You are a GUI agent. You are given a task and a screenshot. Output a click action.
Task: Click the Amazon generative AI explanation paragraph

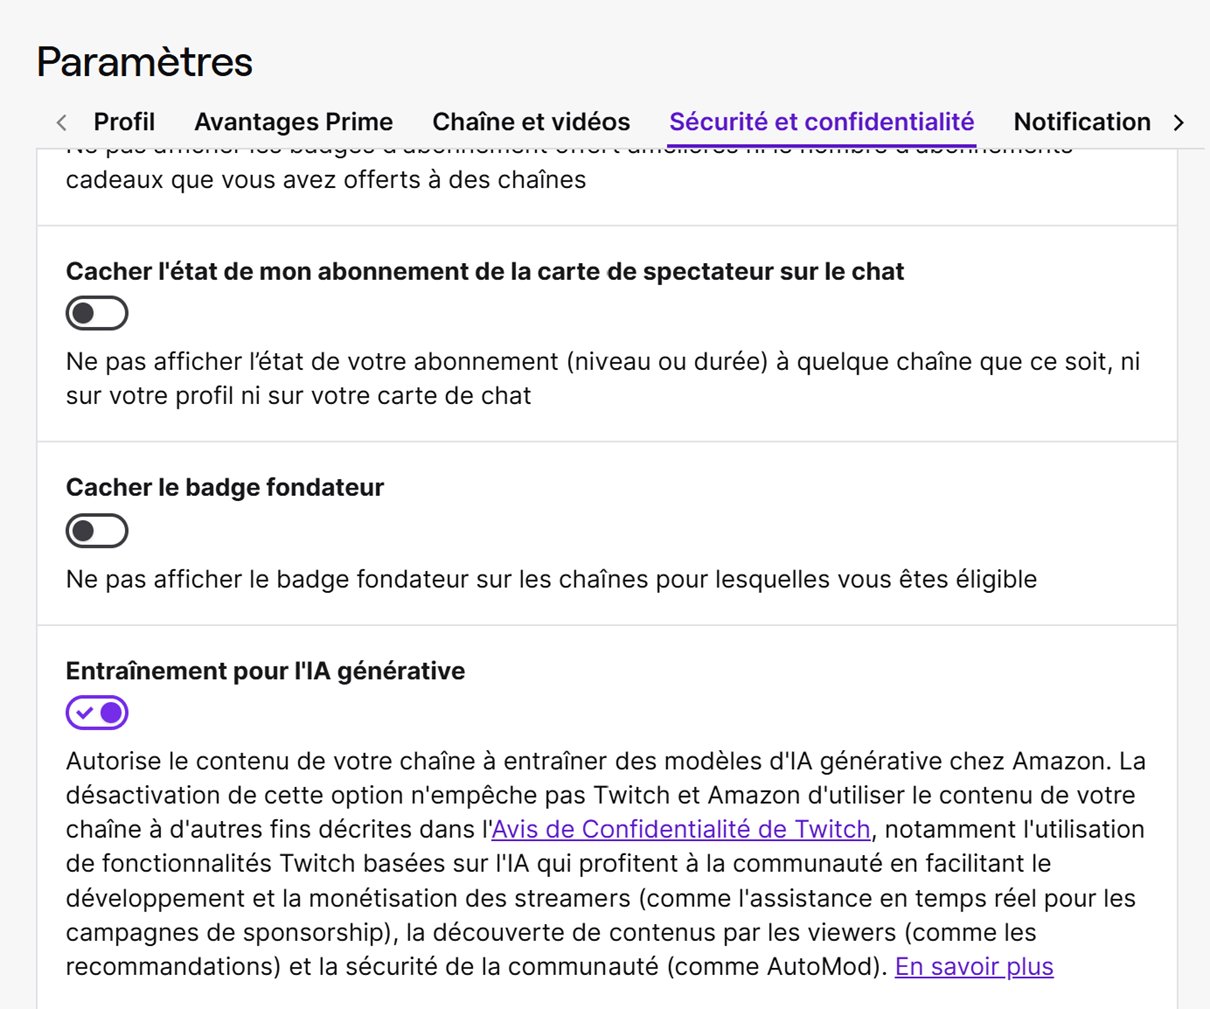pos(606,864)
